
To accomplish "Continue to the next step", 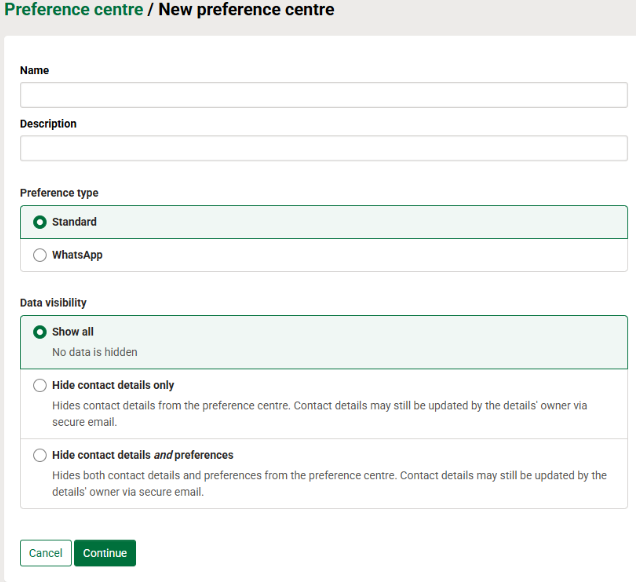I will (x=105, y=553).
